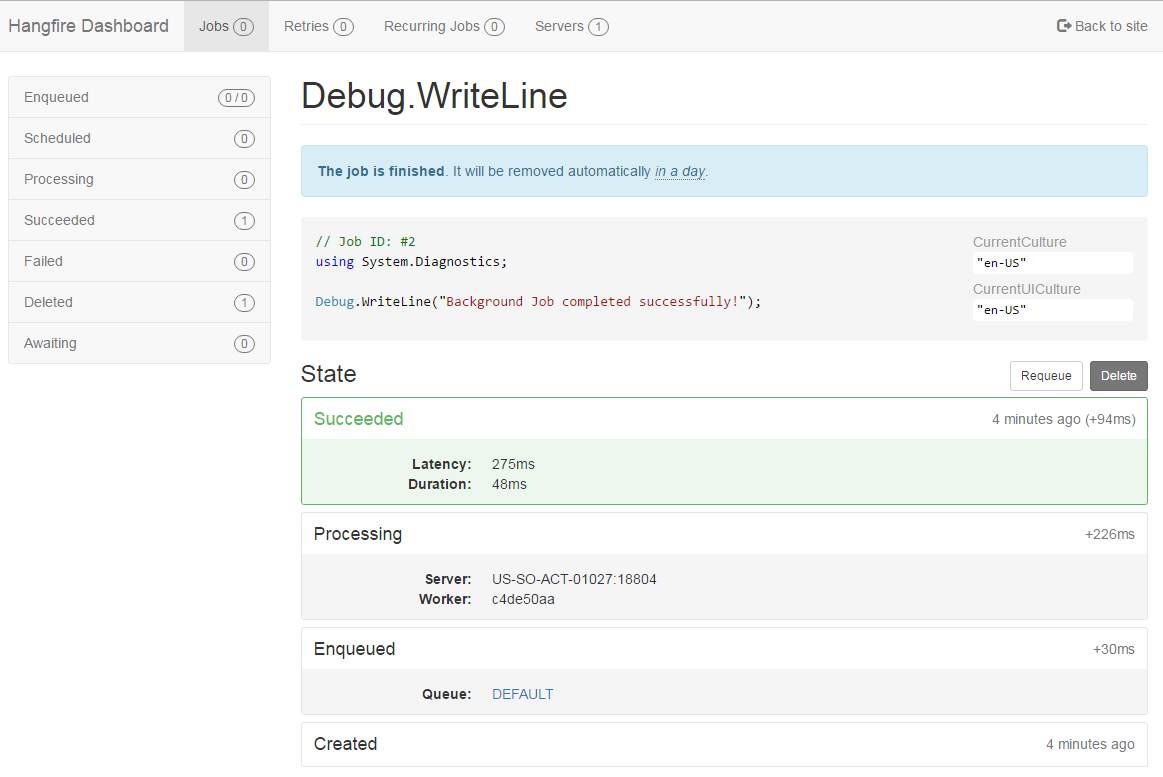This screenshot has height=777, width=1163.
Task: Open Awaiting jobs in sidebar
Action: point(139,343)
